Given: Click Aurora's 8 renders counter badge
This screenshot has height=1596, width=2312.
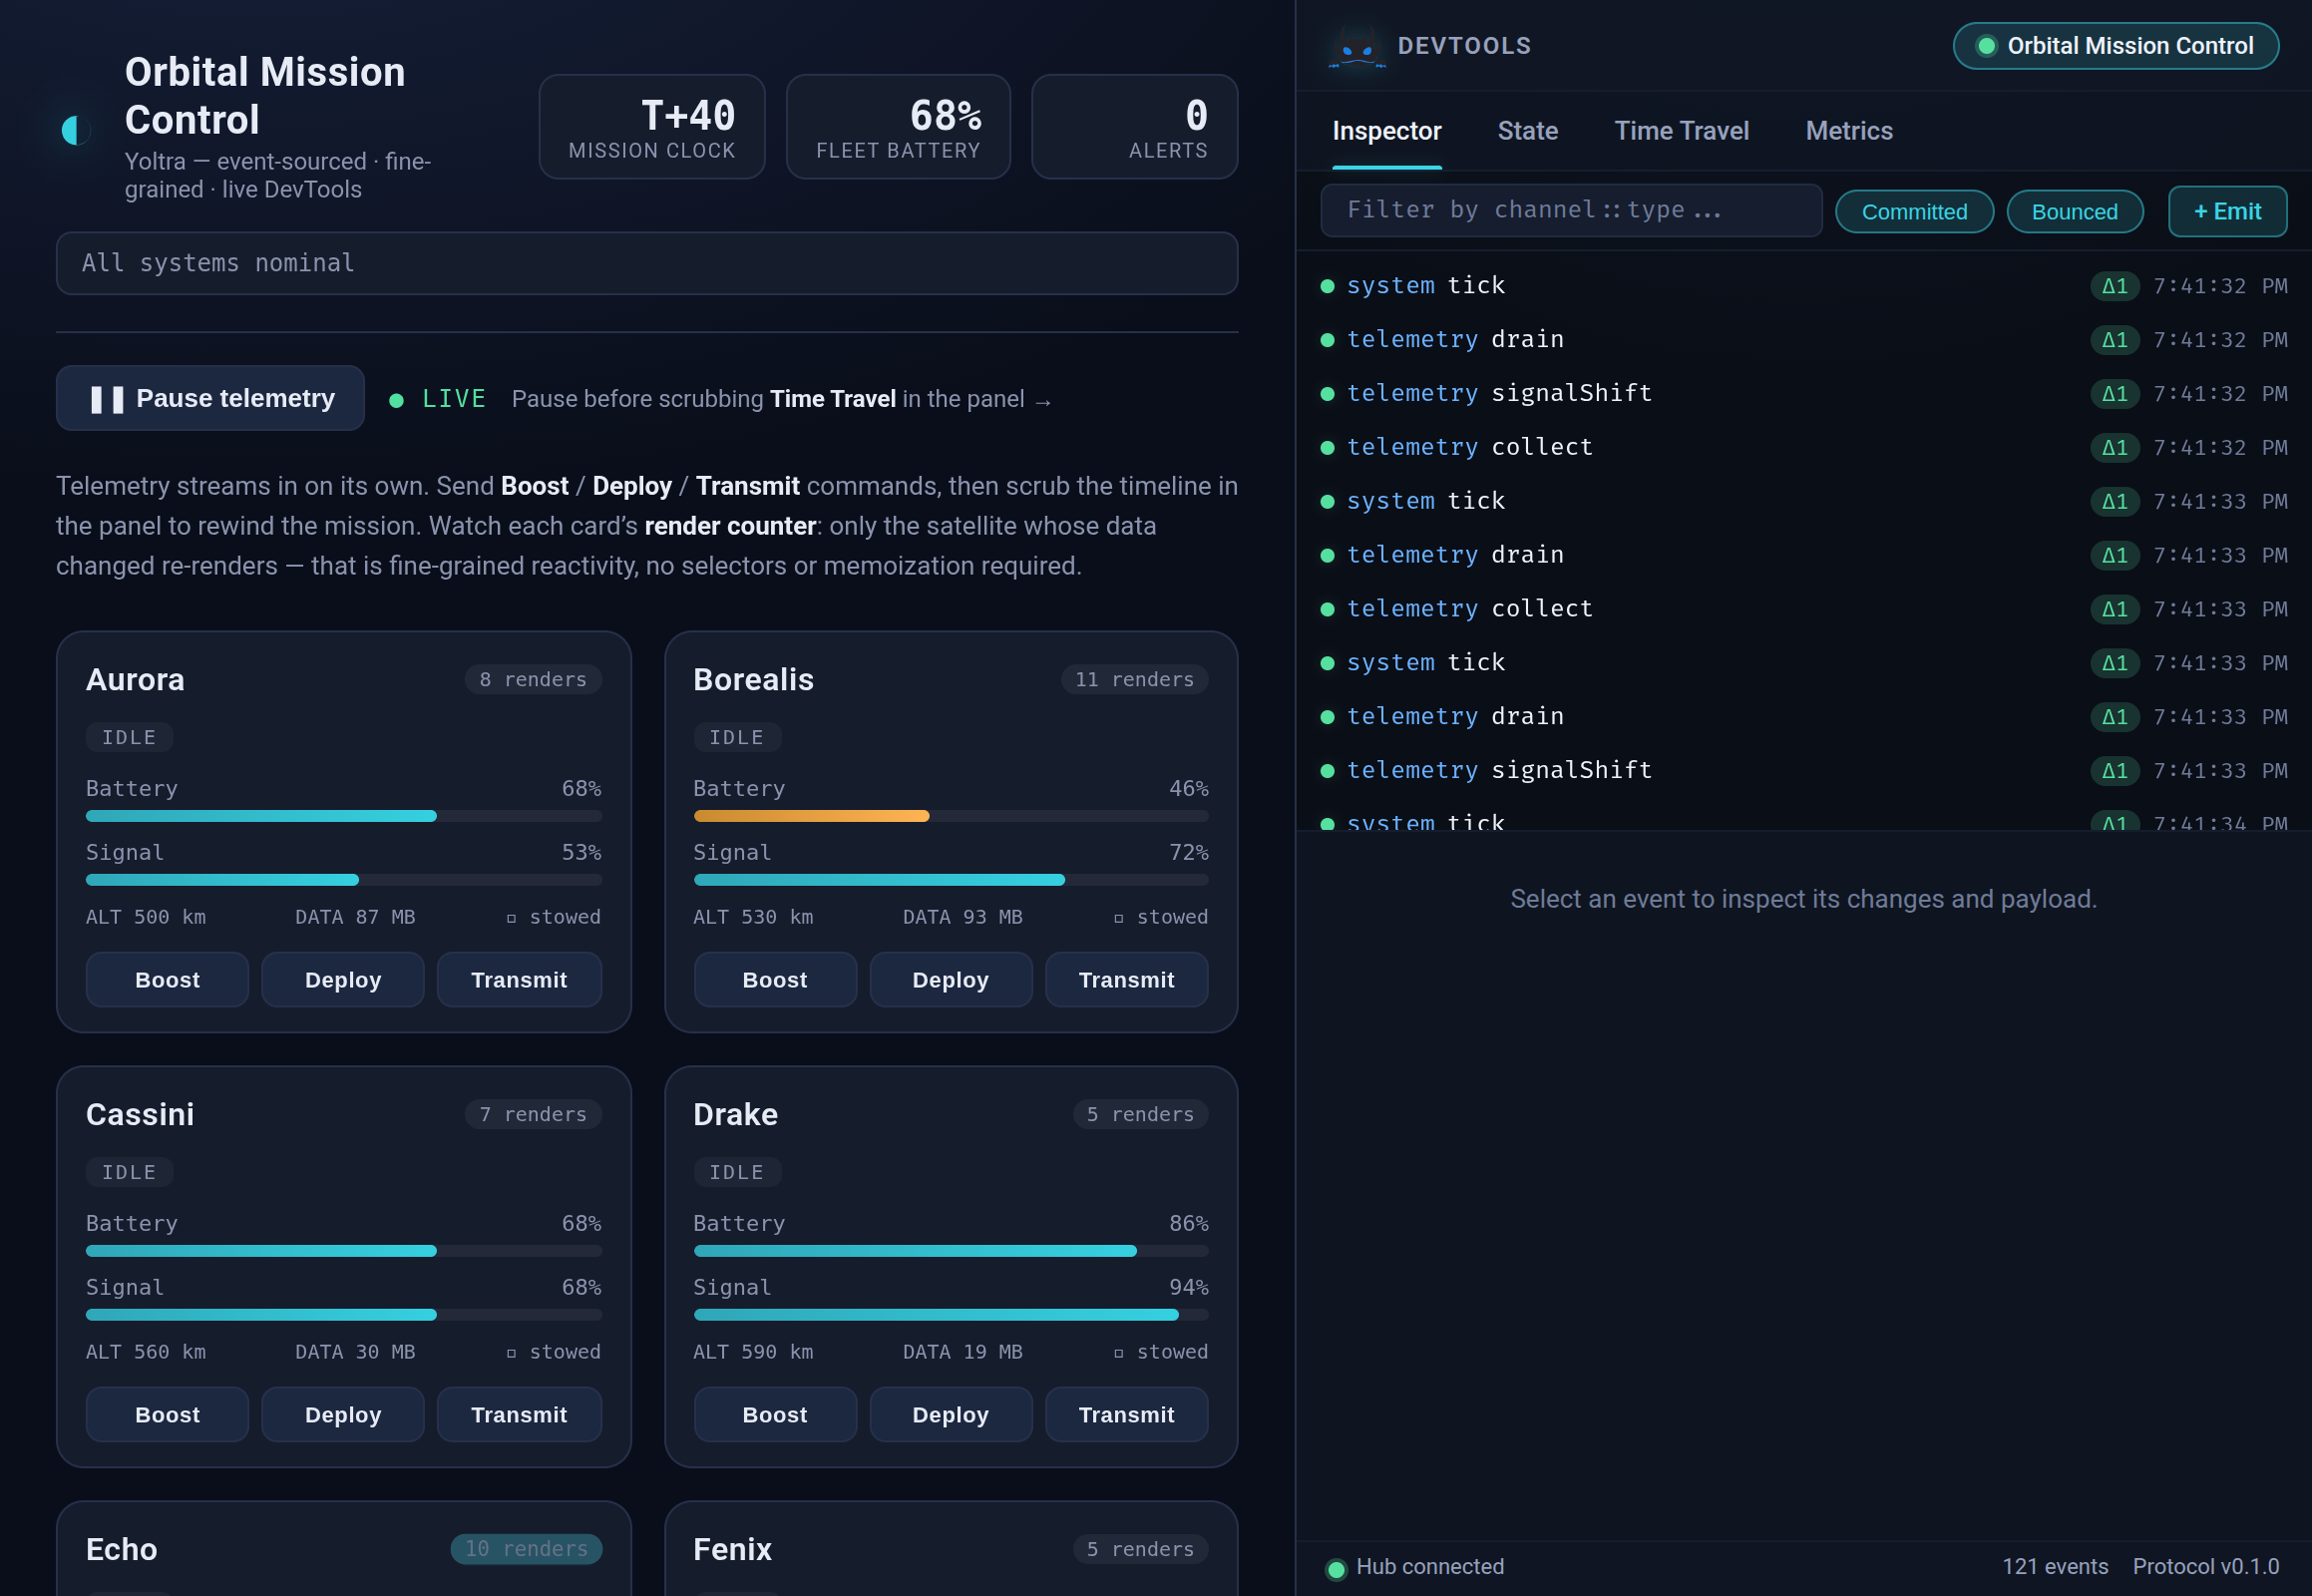Looking at the screenshot, I should [x=533, y=679].
